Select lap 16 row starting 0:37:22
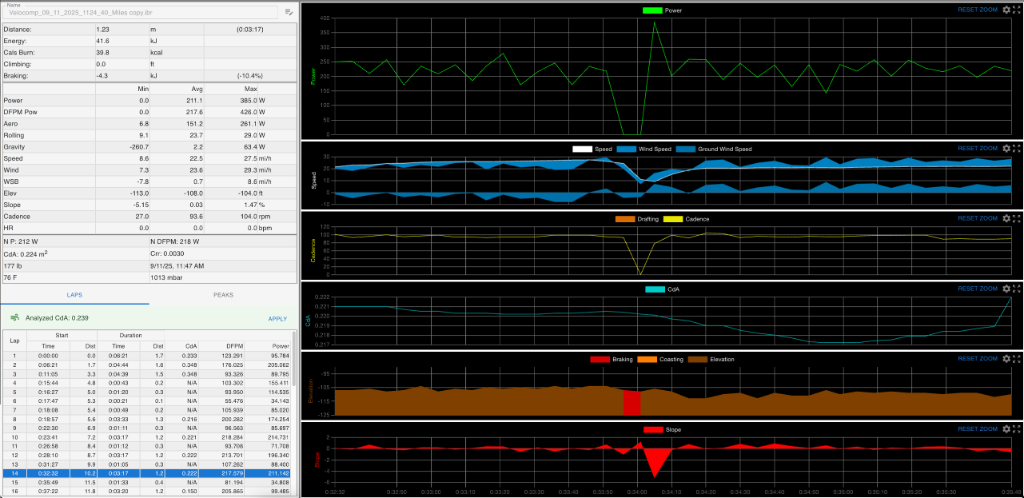Screen dimensions: 1024x498 click(x=149, y=490)
